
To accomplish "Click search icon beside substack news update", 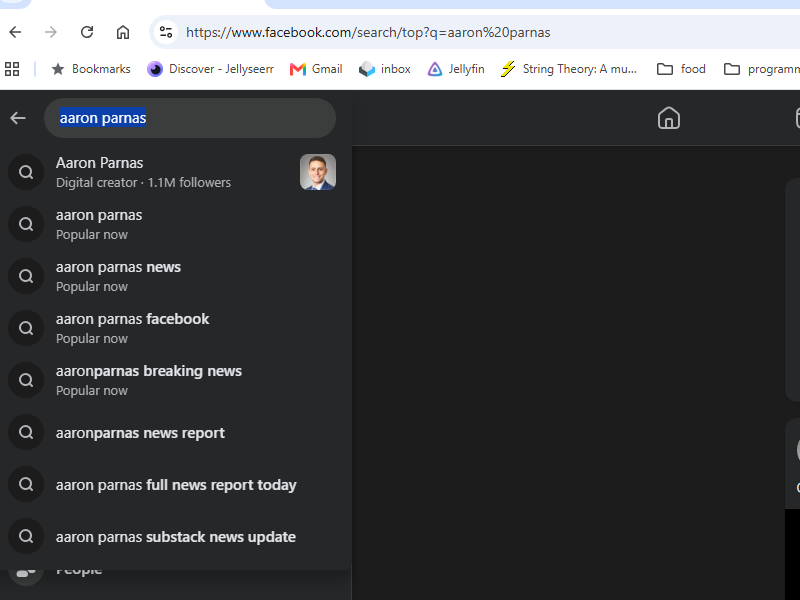I will pyautogui.click(x=26, y=536).
